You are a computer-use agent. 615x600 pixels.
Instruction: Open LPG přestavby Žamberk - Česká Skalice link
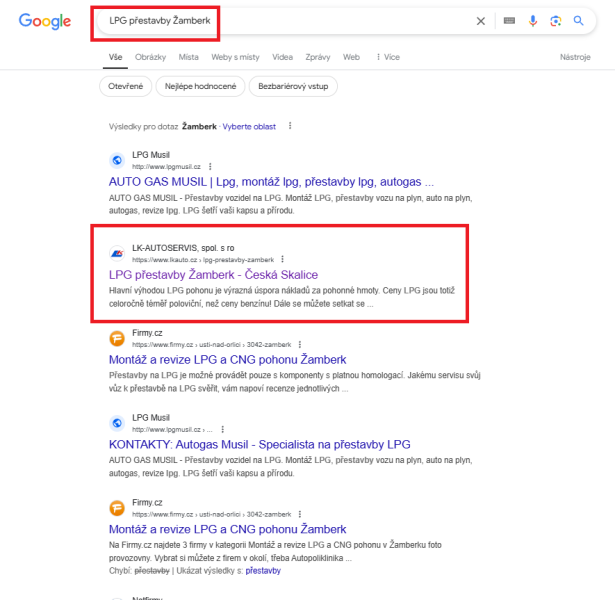(213, 275)
